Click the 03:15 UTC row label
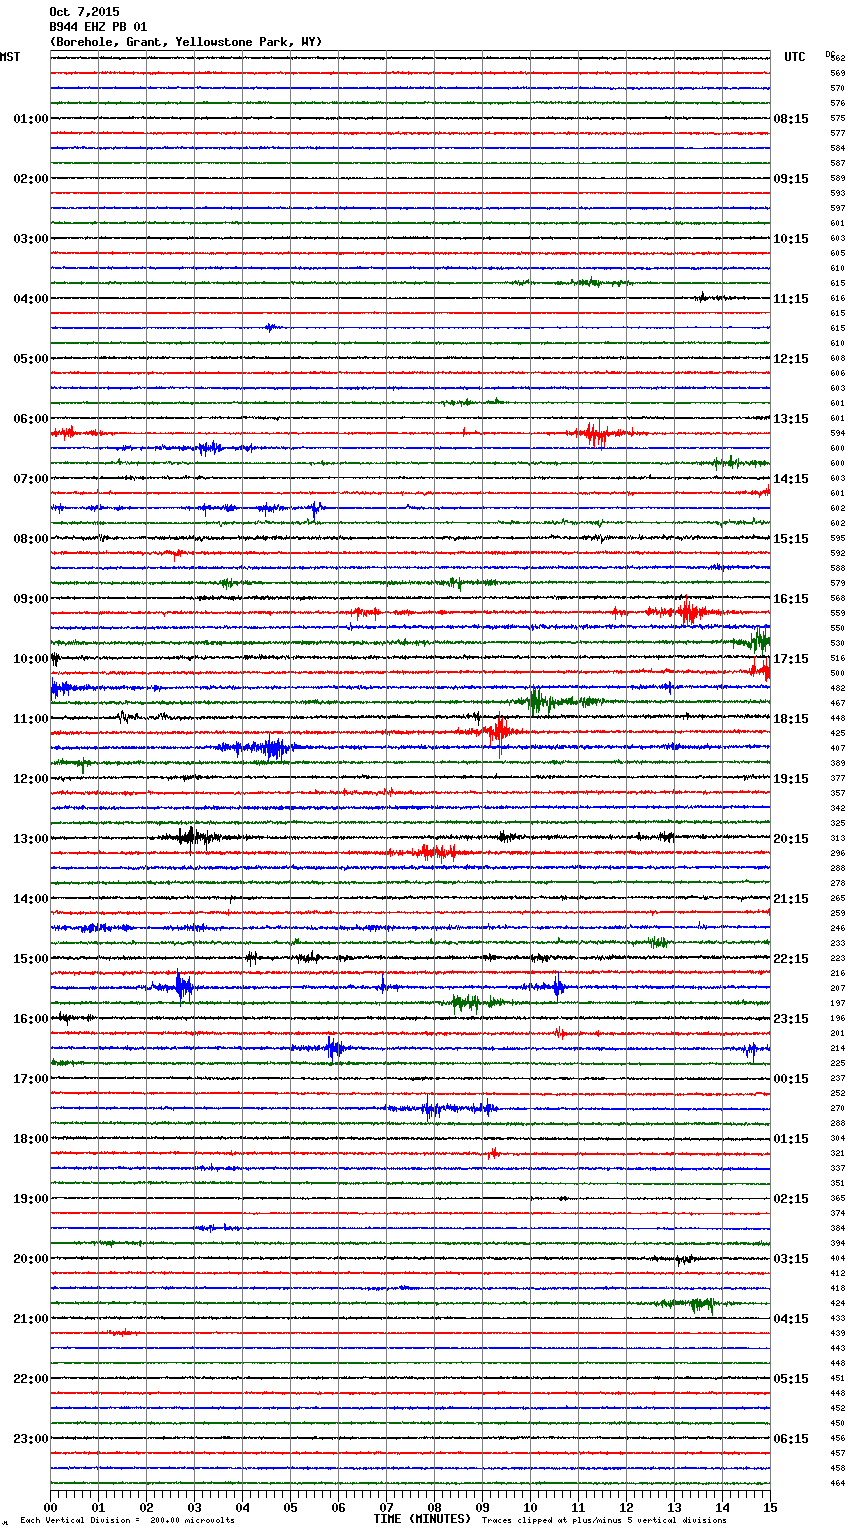Screen dimensions: 850x1534 click(791, 1259)
